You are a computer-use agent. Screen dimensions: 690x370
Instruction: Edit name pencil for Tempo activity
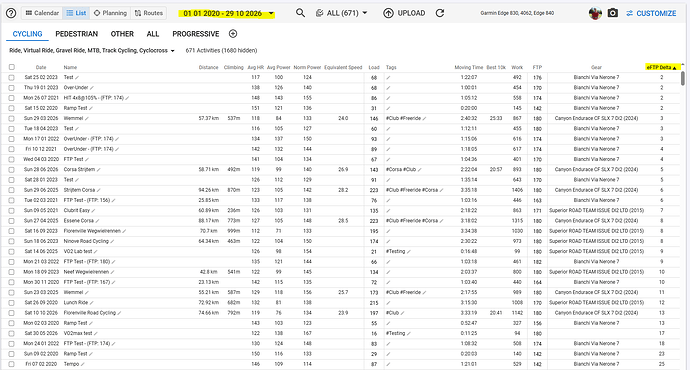[83, 364]
